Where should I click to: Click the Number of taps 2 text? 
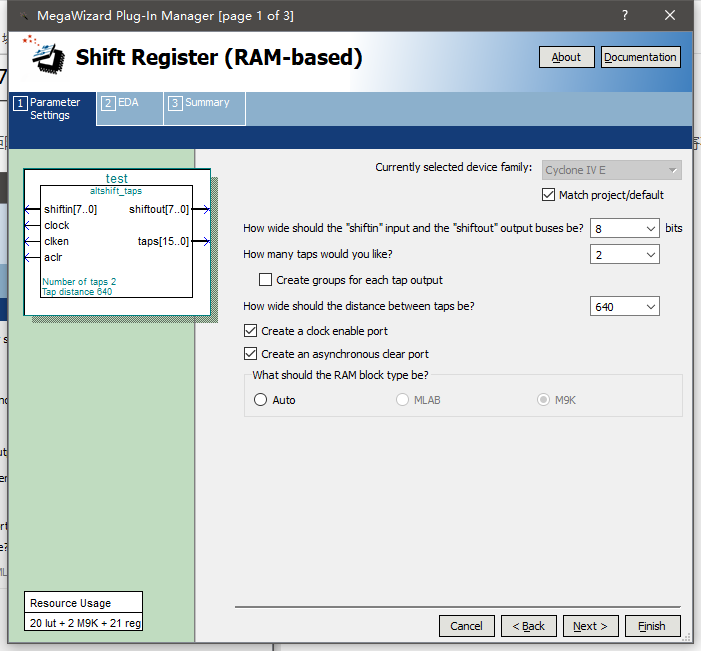[79, 282]
